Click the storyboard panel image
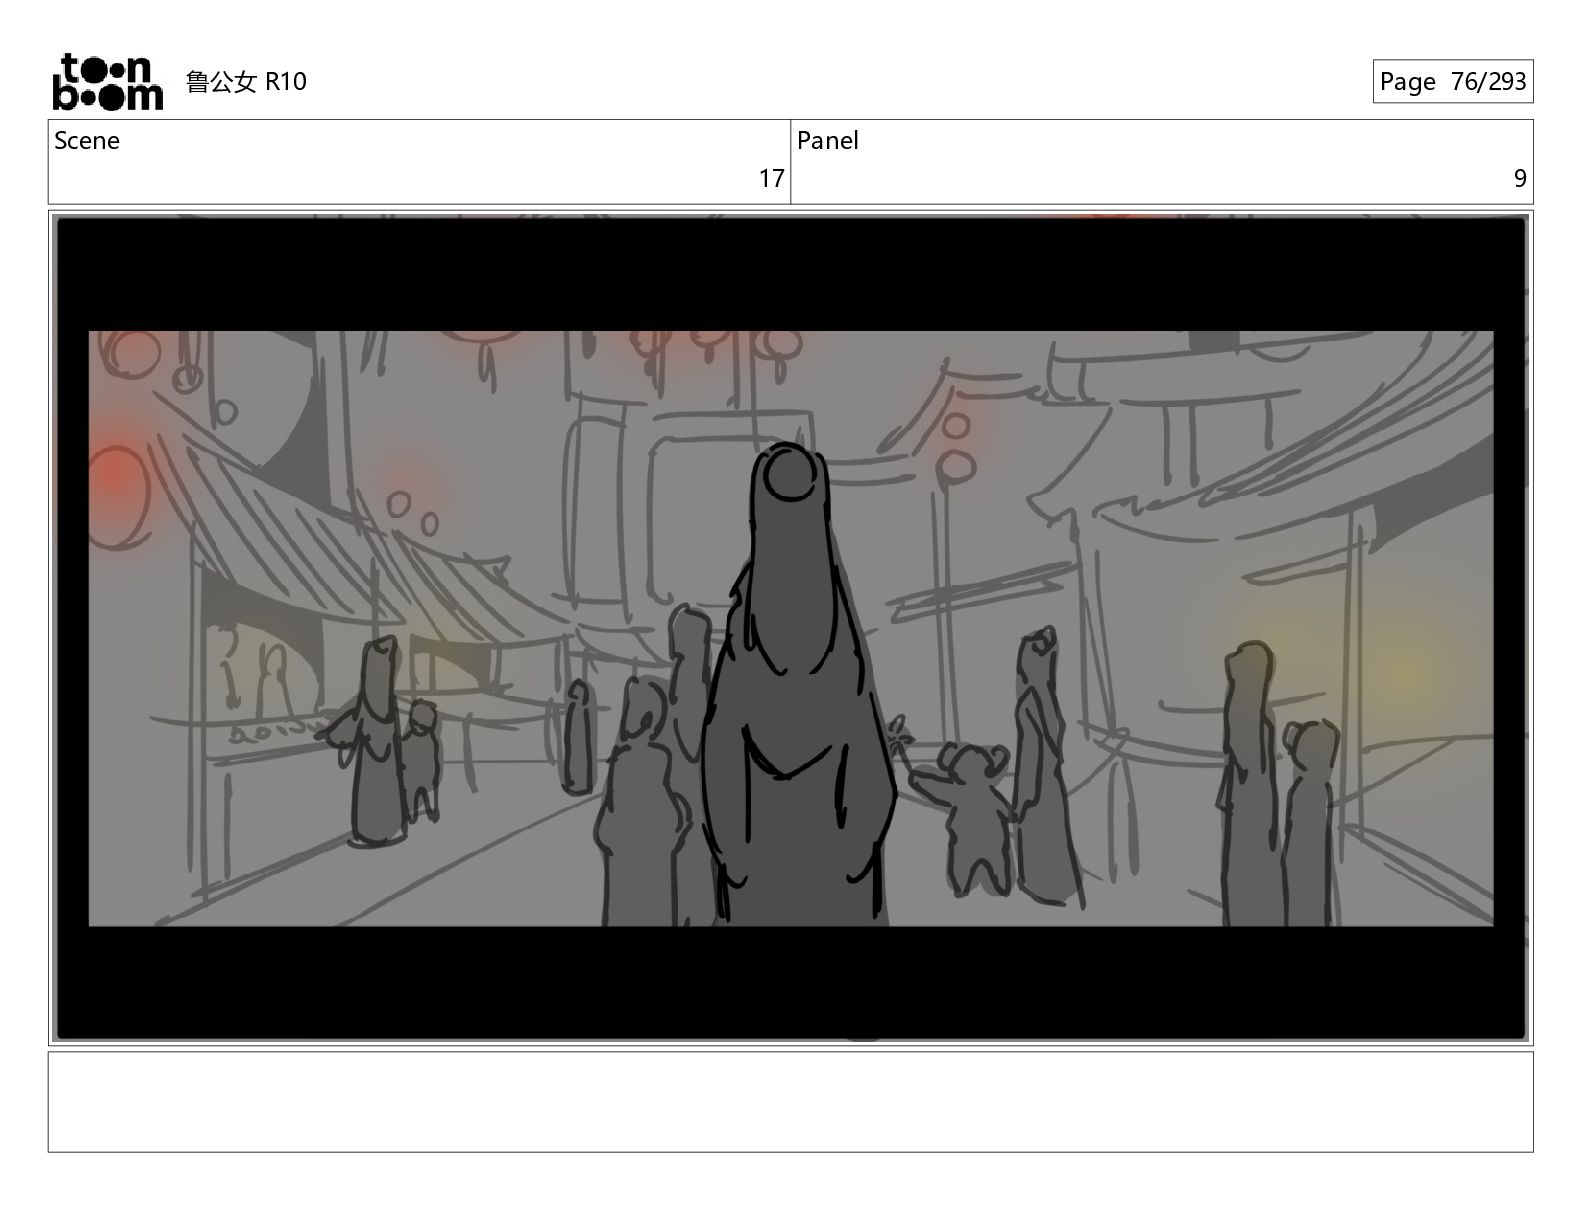This screenshot has width=1584, height=1224. click(791, 628)
